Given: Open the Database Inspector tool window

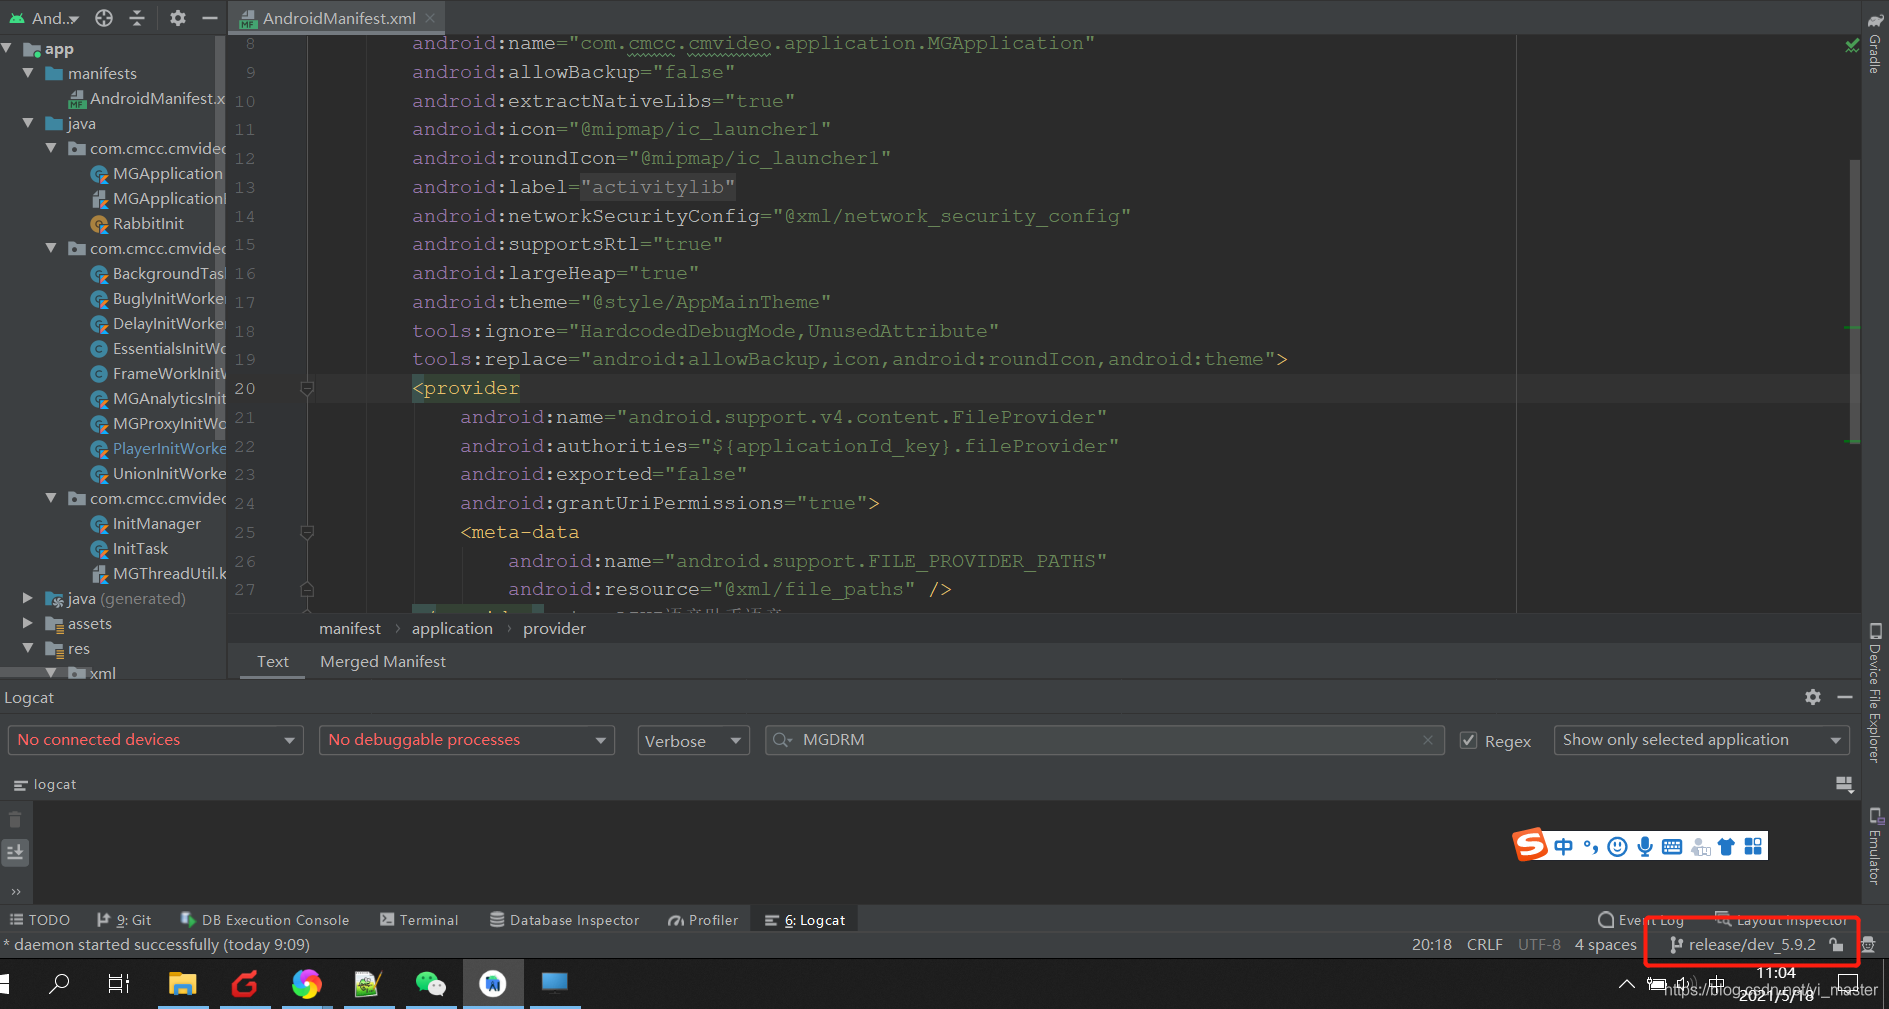Looking at the screenshot, I should click(564, 920).
